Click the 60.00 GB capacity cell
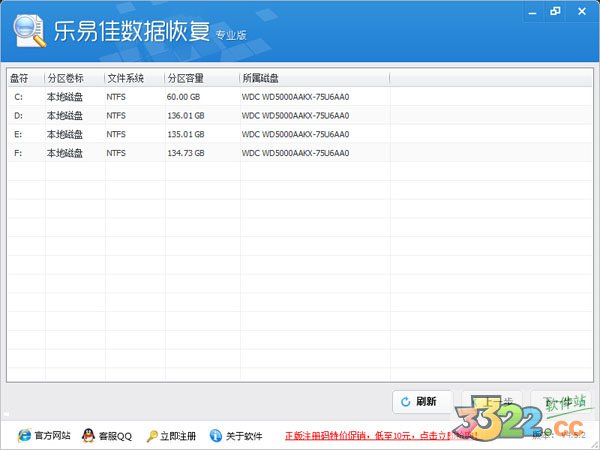This screenshot has height=450, width=600. [x=183, y=97]
